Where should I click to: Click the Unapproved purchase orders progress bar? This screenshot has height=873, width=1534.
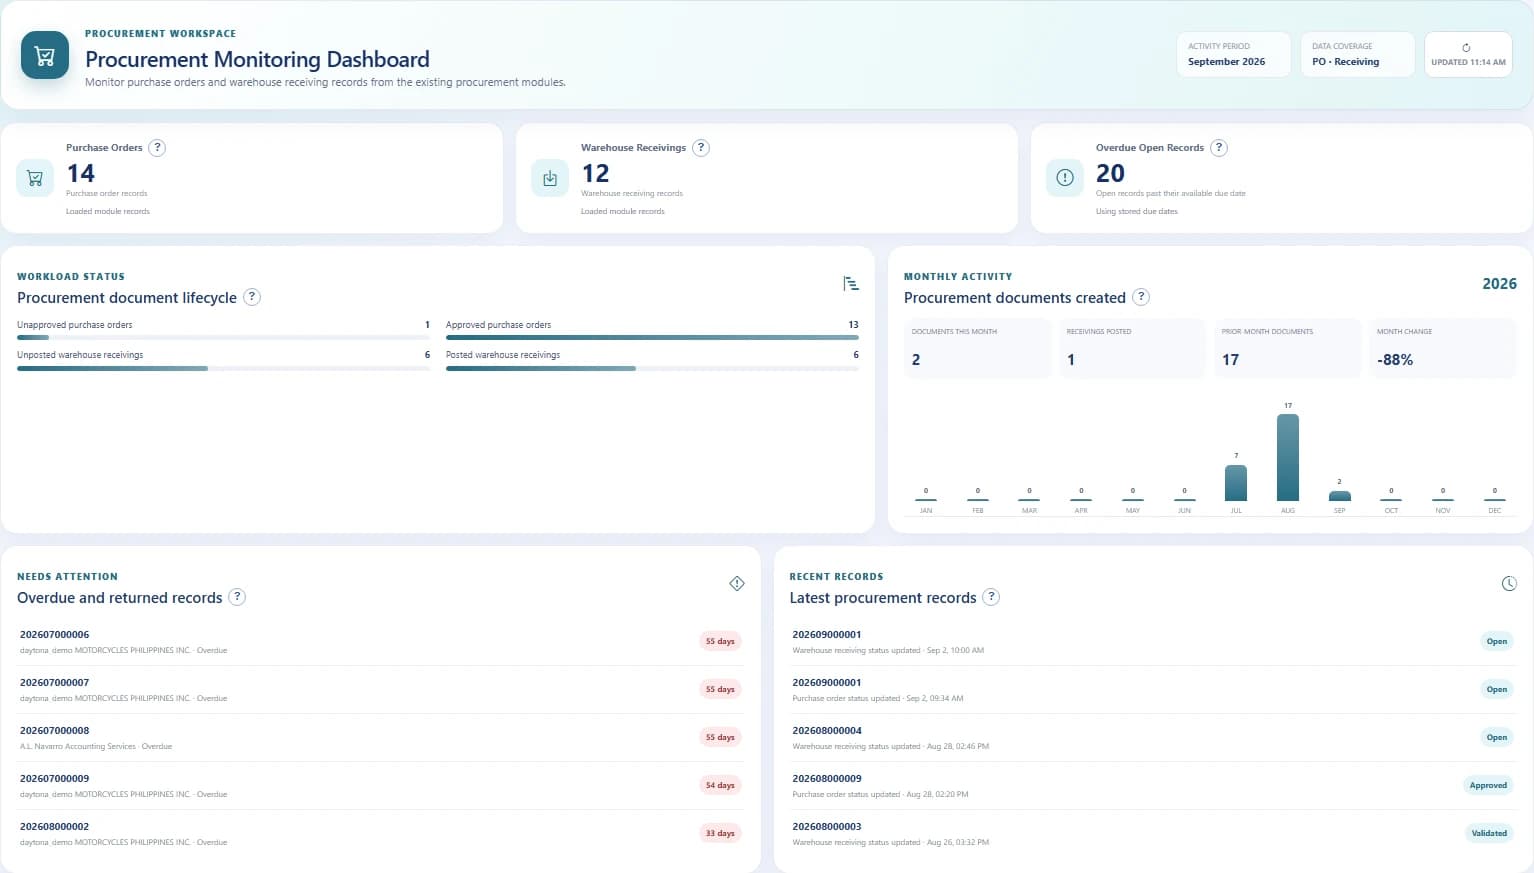point(223,338)
